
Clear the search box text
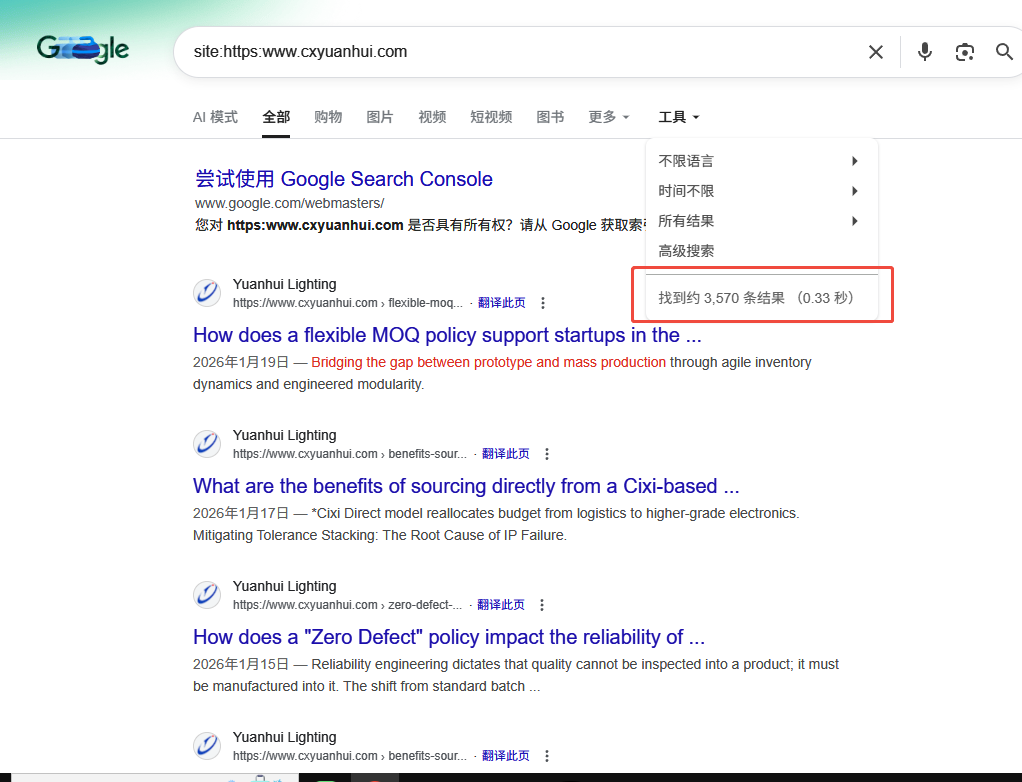point(875,52)
